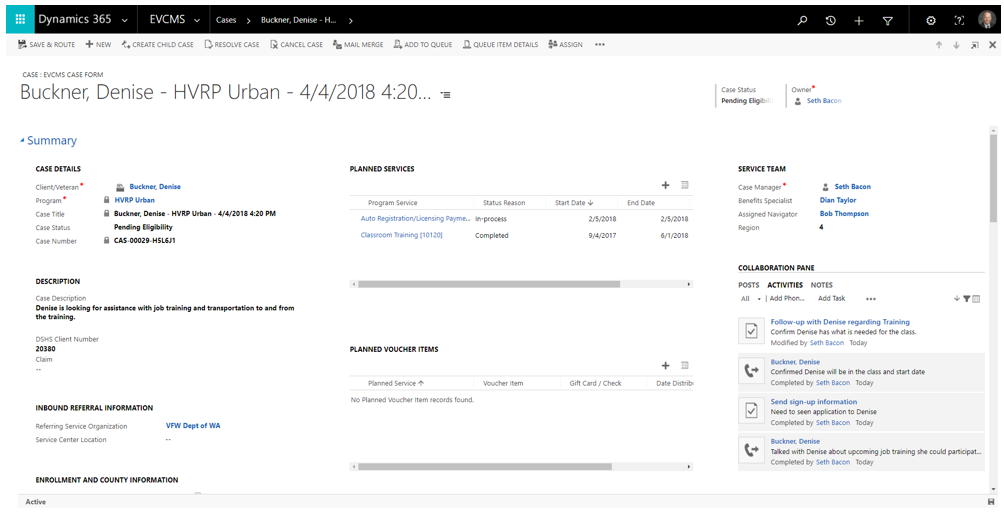The image size is (1004, 512).
Task: Click the search magnifier in top bar
Action: click(802, 20)
